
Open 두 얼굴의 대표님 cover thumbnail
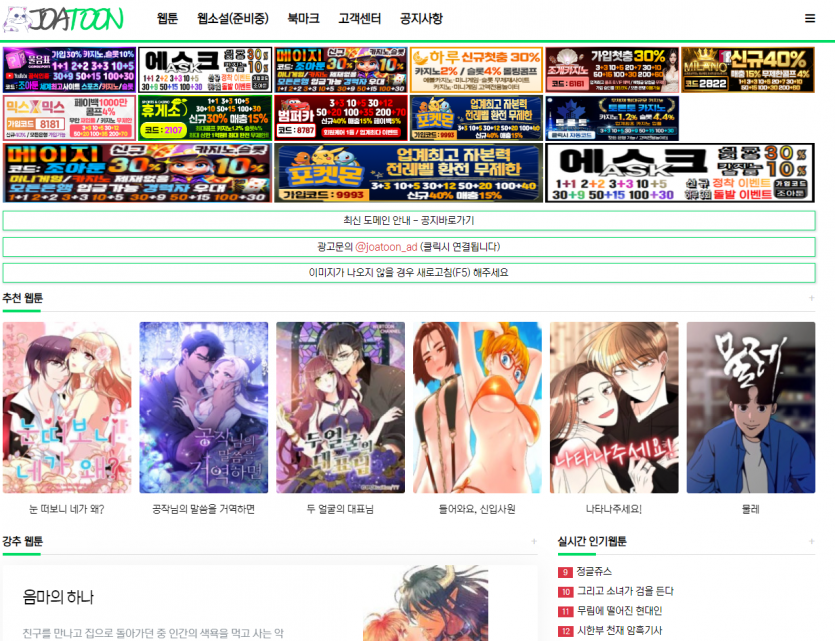point(340,407)
